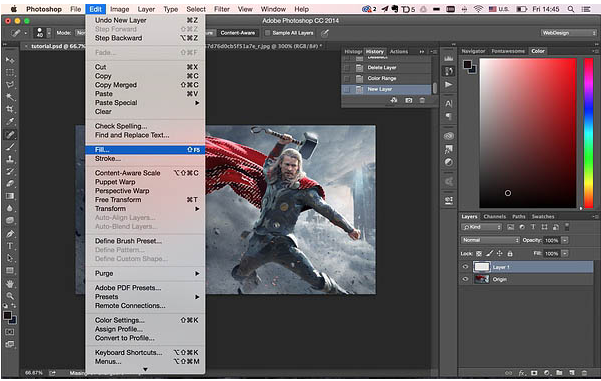Create new layer from Layers panel footer
Image resolution: width=601 pixels, height=381 pixels.
point(572,373)
